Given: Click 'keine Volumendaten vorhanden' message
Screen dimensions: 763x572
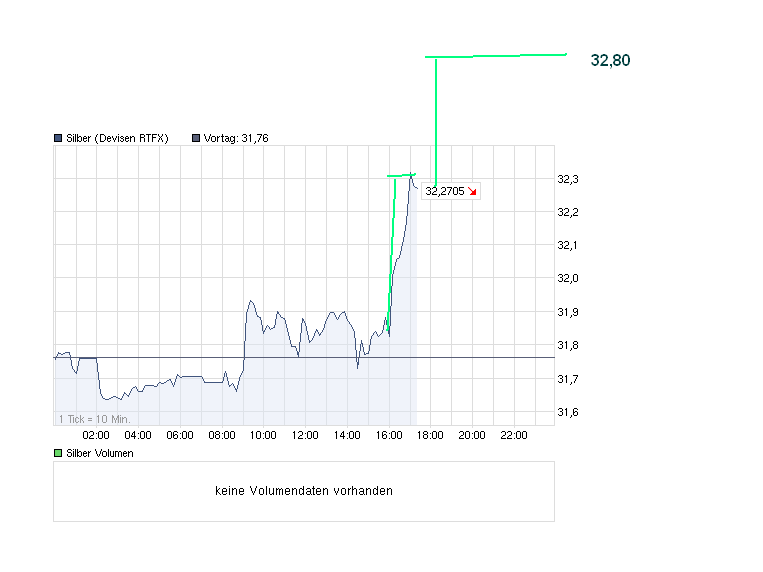Looking at the screenshot, I should pos(304,491).
